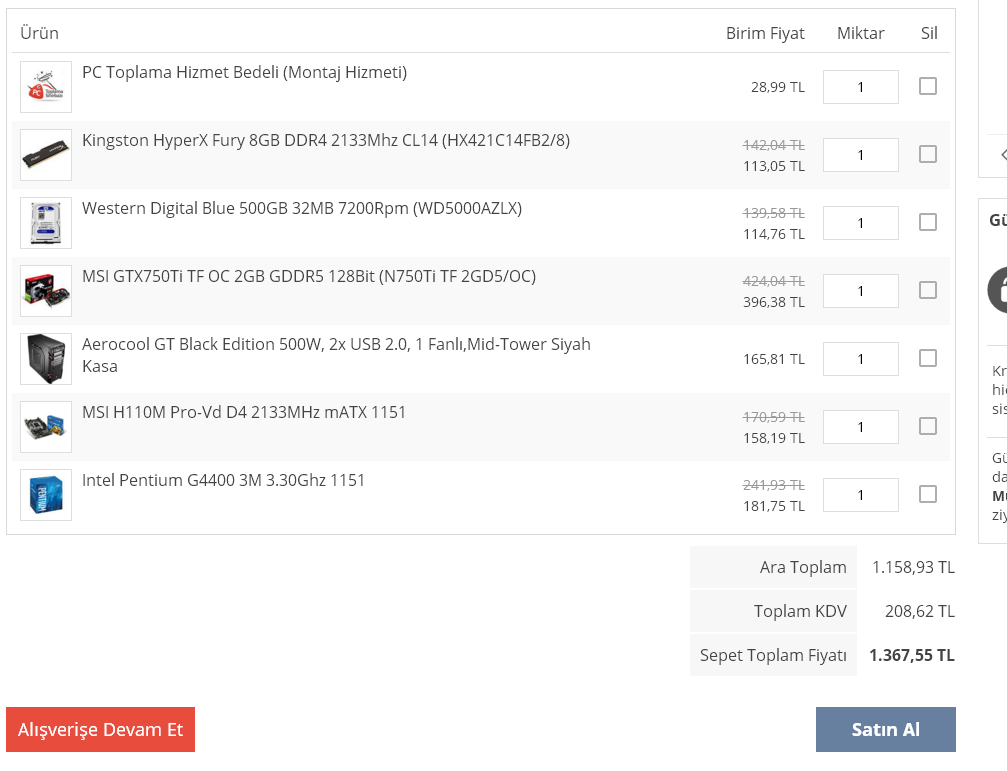Click the struck-through 139,58 TL old price
Viewport: 1007px width, 771px height.
pos(774,213)
